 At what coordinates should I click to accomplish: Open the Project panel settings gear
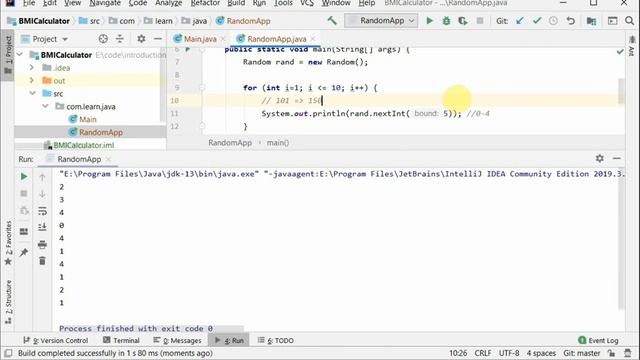coord(141,39)
